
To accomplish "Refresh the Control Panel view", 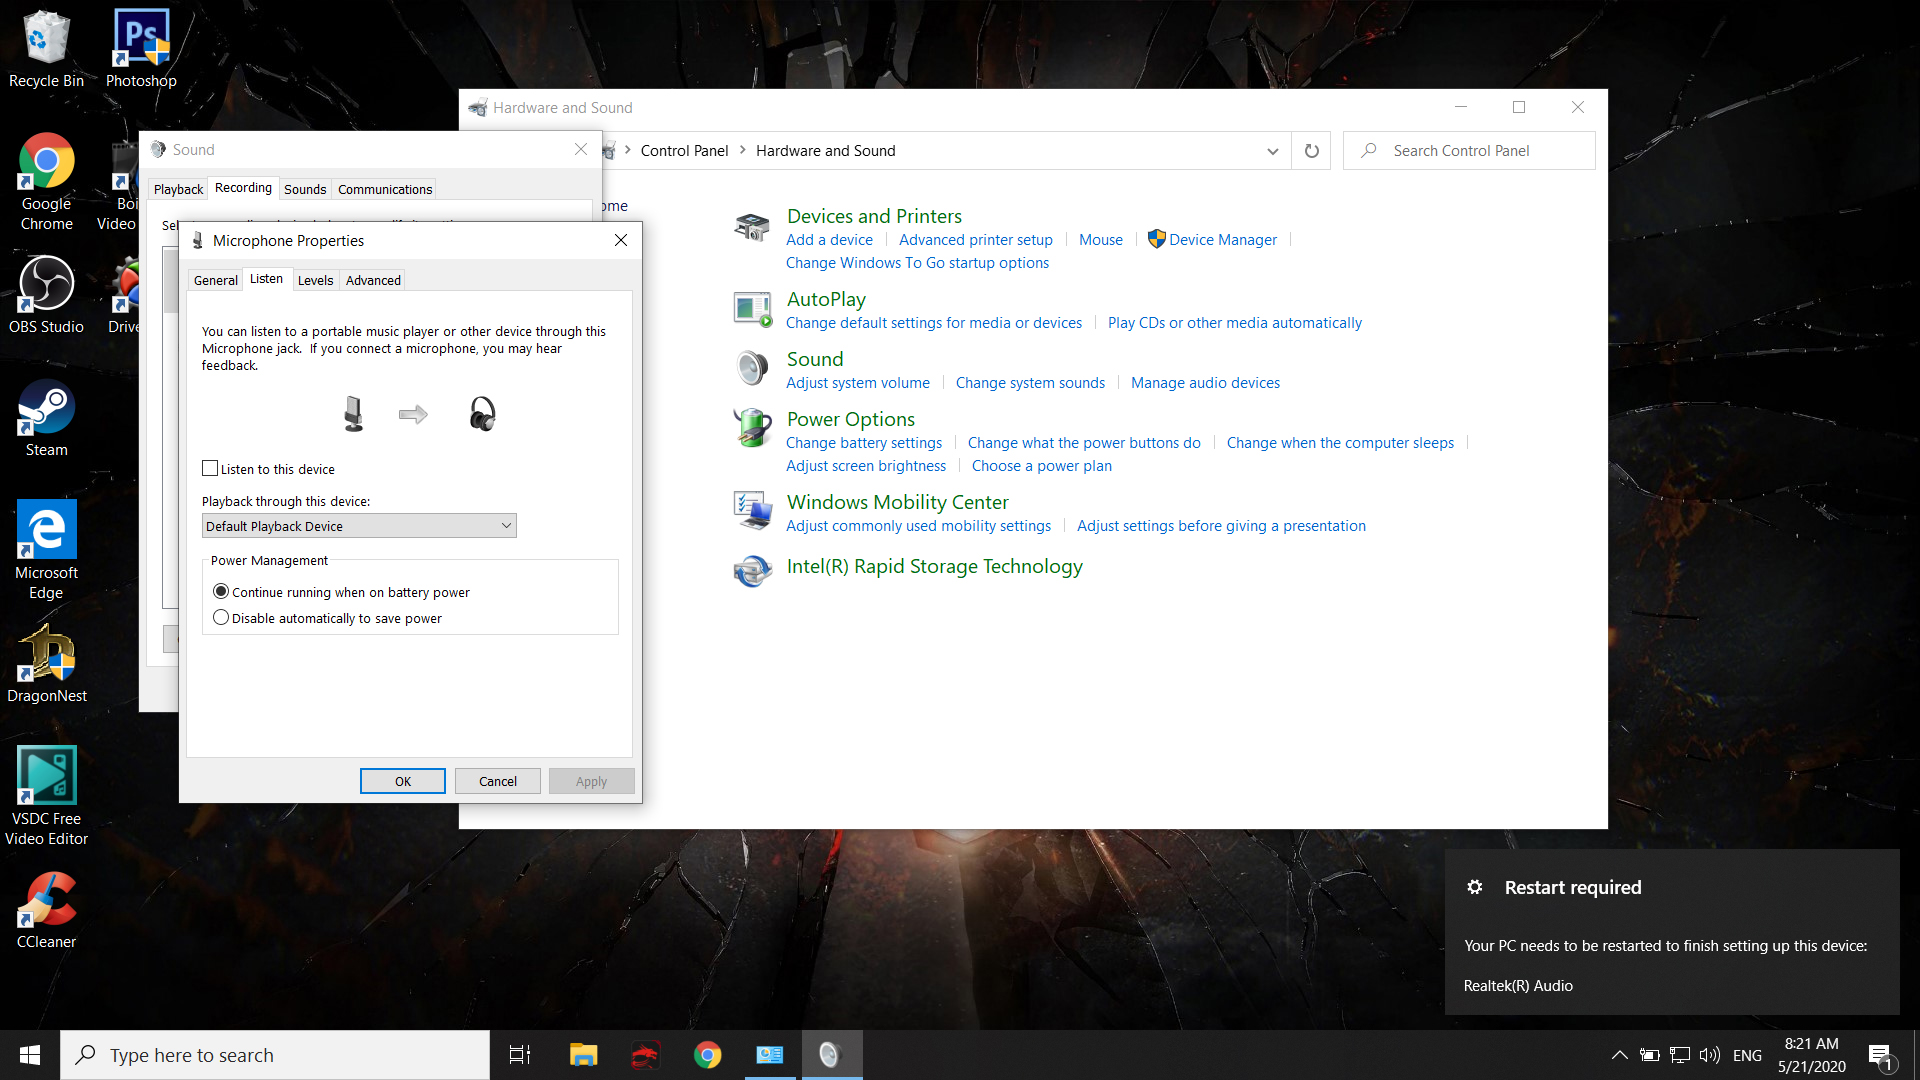I will click(x=1311, y=151).
